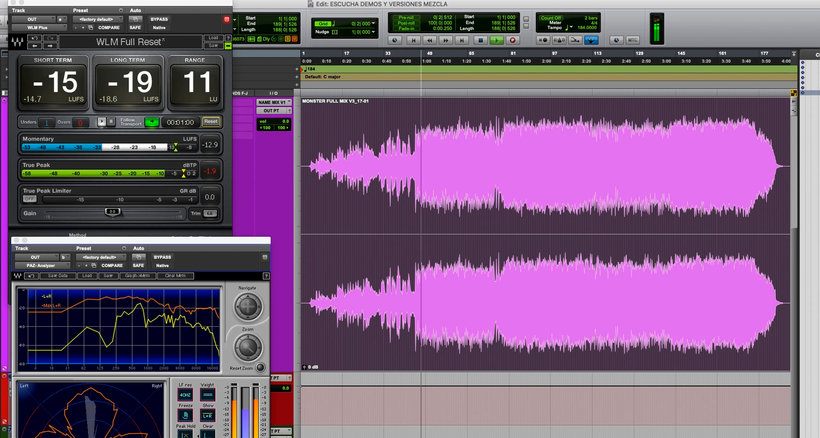Toggle the Count Off button
The width and height of the screenshot is (820, 438).
coord(551,18)
